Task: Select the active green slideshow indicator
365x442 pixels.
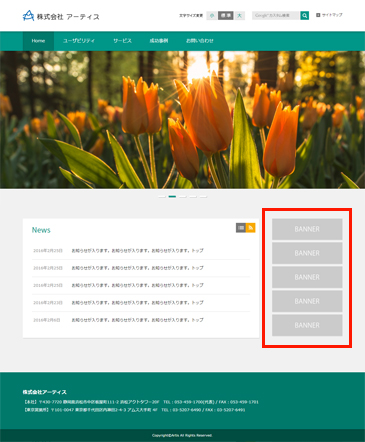Action: [x=172, y=197]
